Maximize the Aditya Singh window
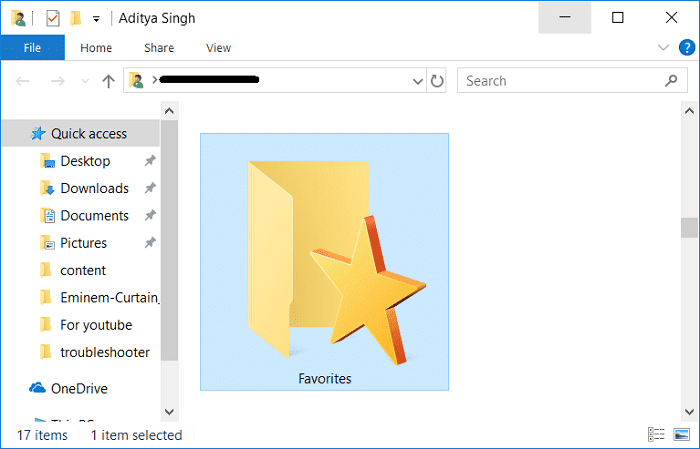The width and height of the screenshot is (700, 449). click(618, 18)
